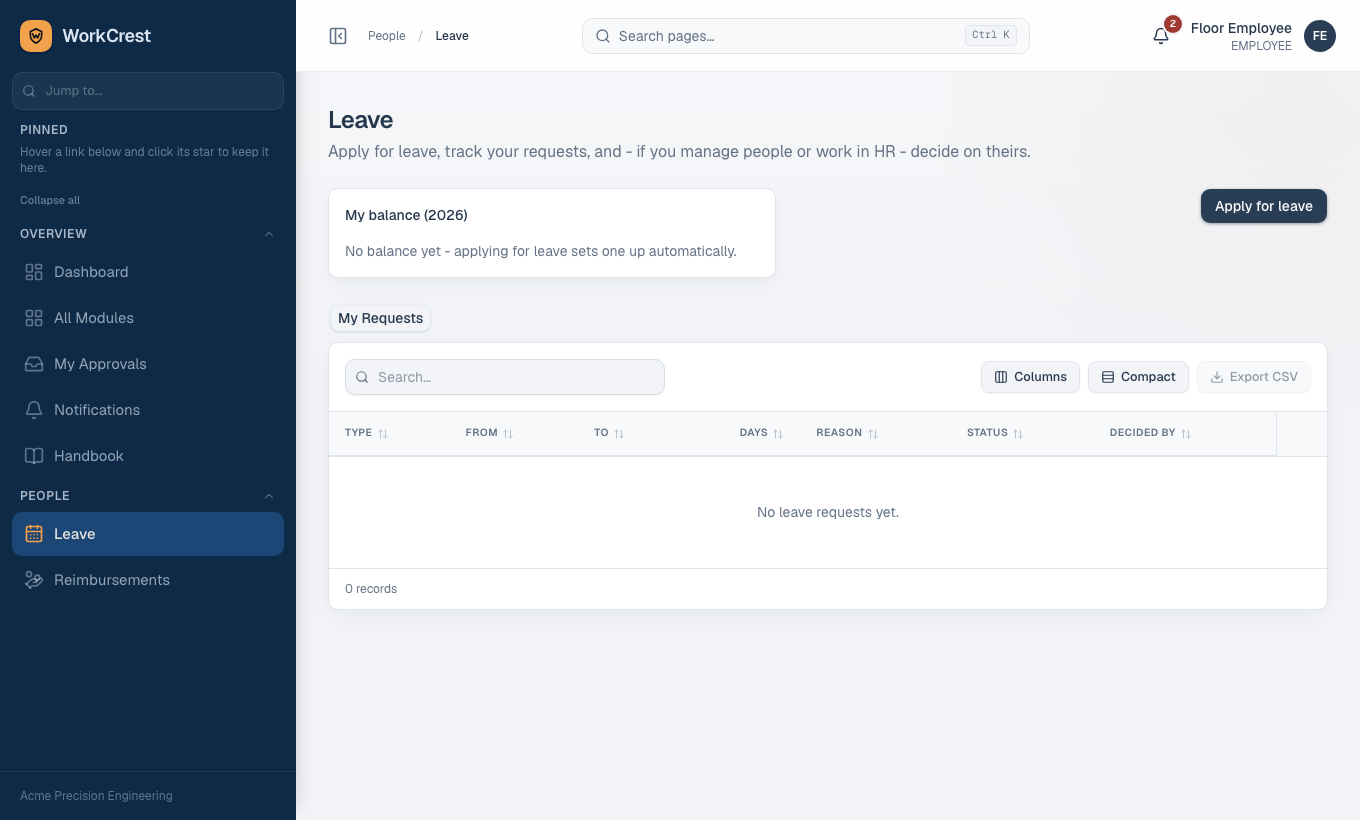Go to Dashboard in the sidebar
This screenshot has height=820, width=1360.
148,272
